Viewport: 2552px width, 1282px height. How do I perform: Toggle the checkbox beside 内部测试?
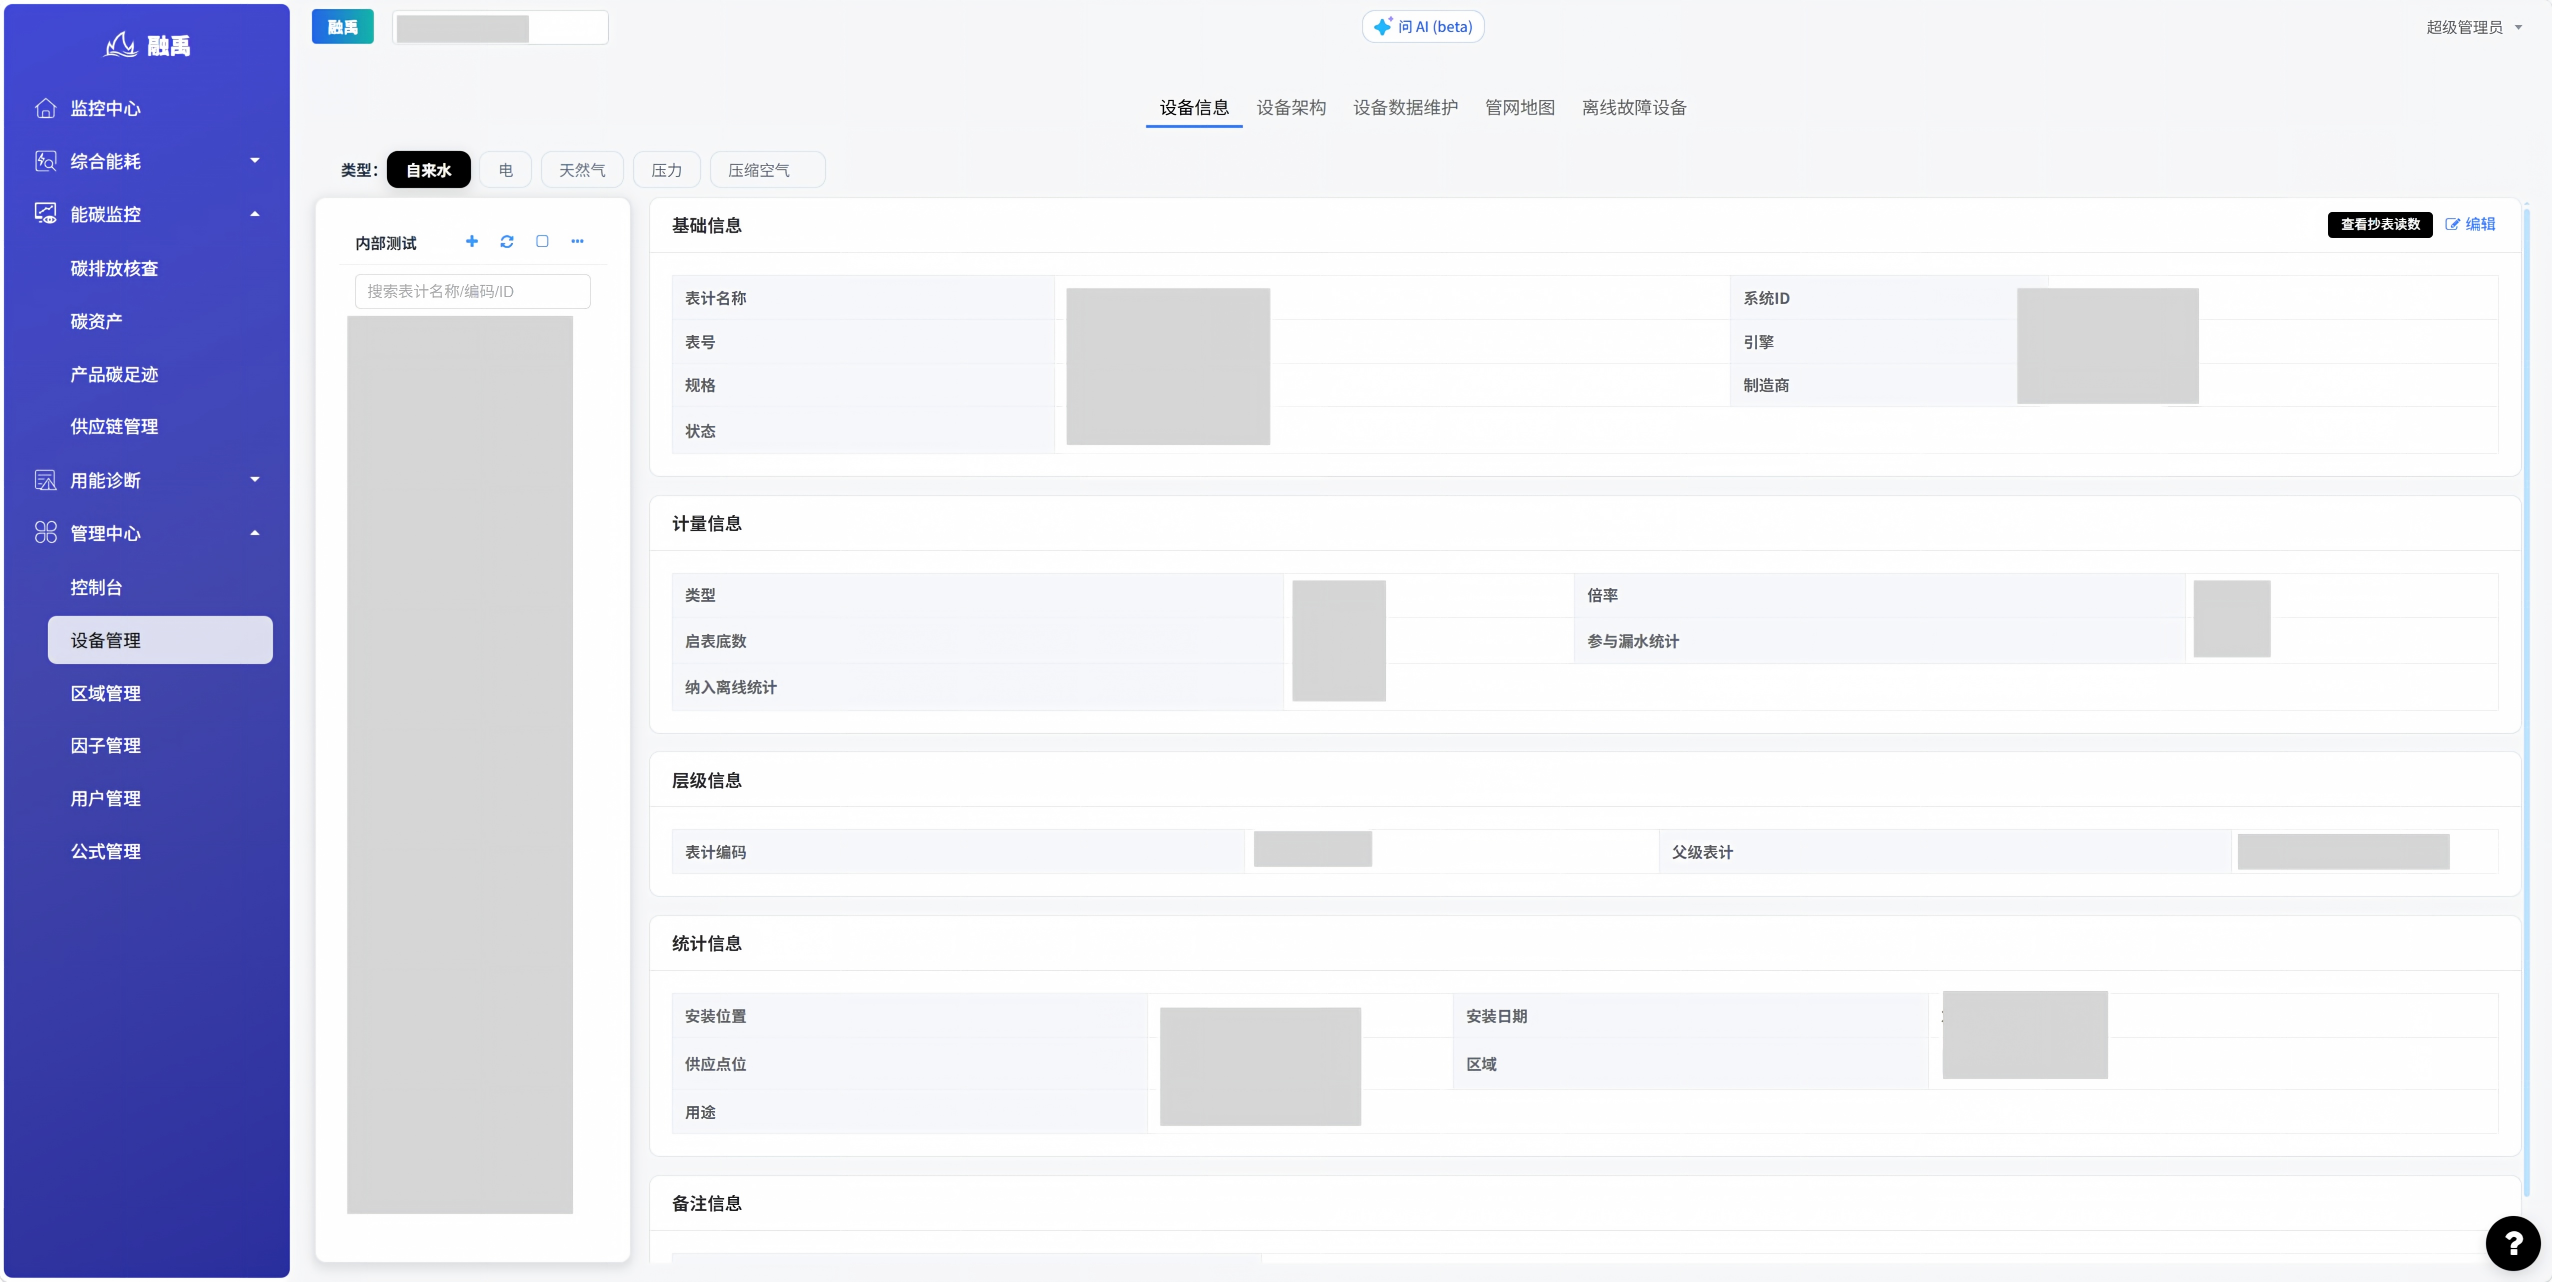(x=542, y=241)
